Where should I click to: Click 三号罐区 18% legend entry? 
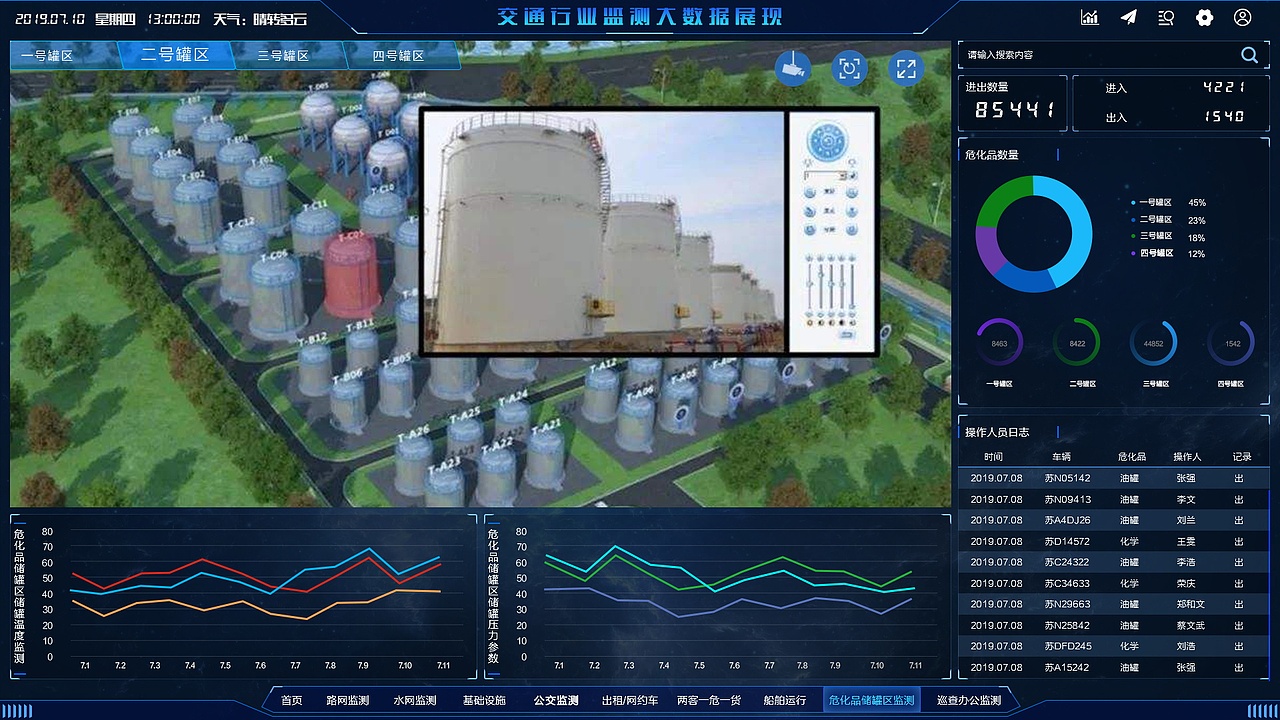(1168, 236)
